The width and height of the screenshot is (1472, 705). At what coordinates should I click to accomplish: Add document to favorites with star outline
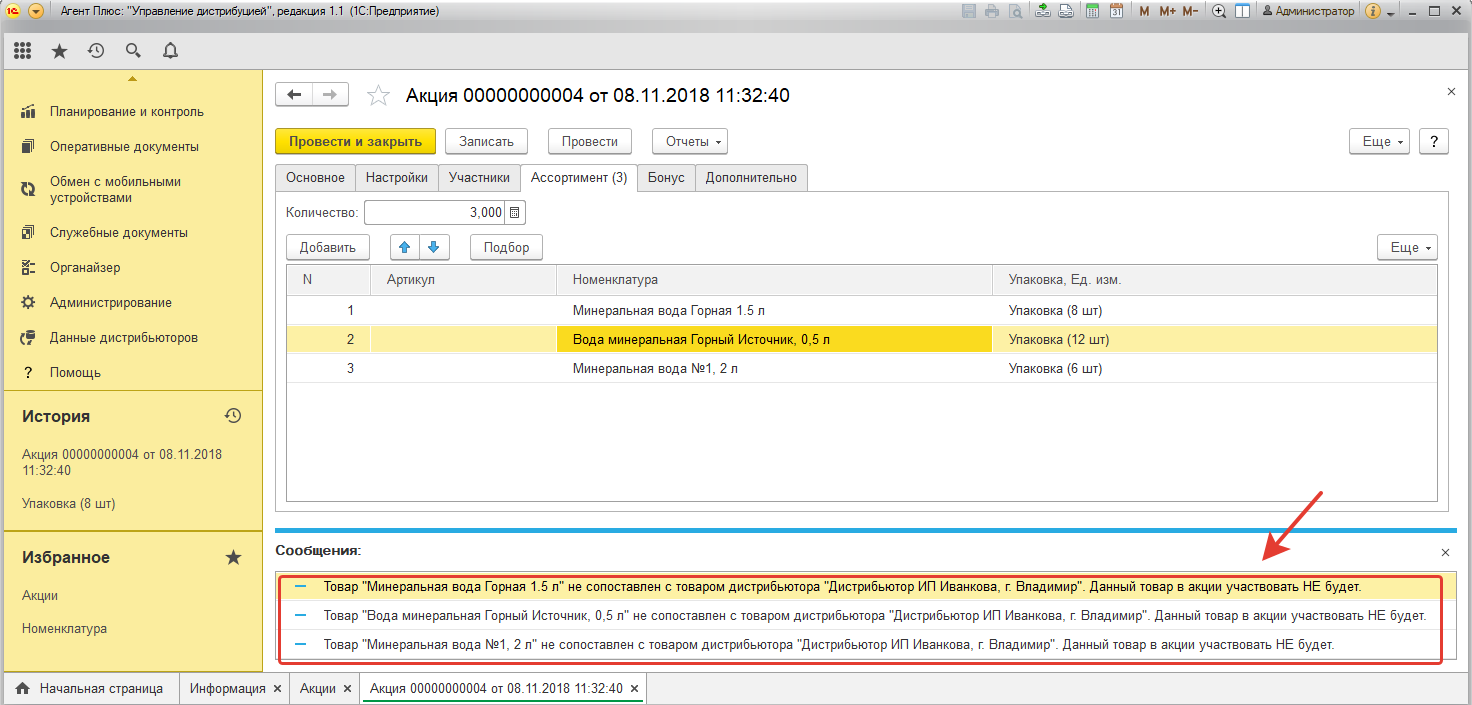pyautogui.click(x=378, y=95)
